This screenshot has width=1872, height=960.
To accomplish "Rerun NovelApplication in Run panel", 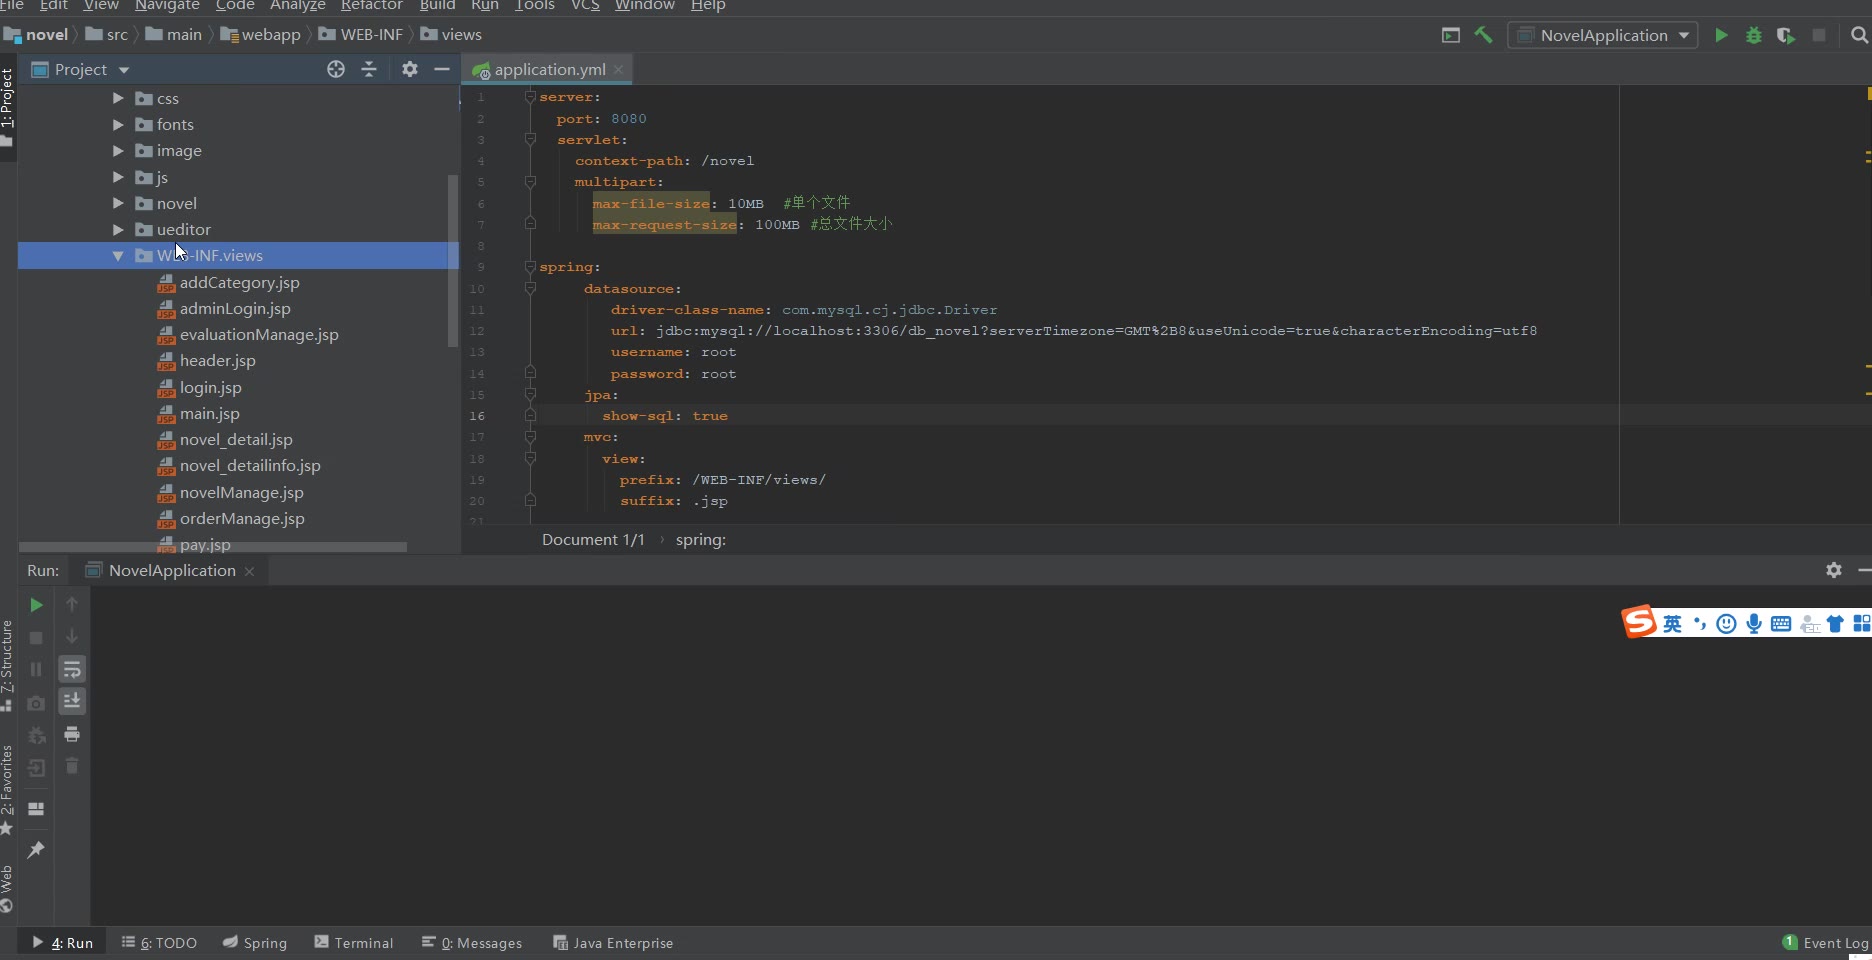I will pos(36,605).
